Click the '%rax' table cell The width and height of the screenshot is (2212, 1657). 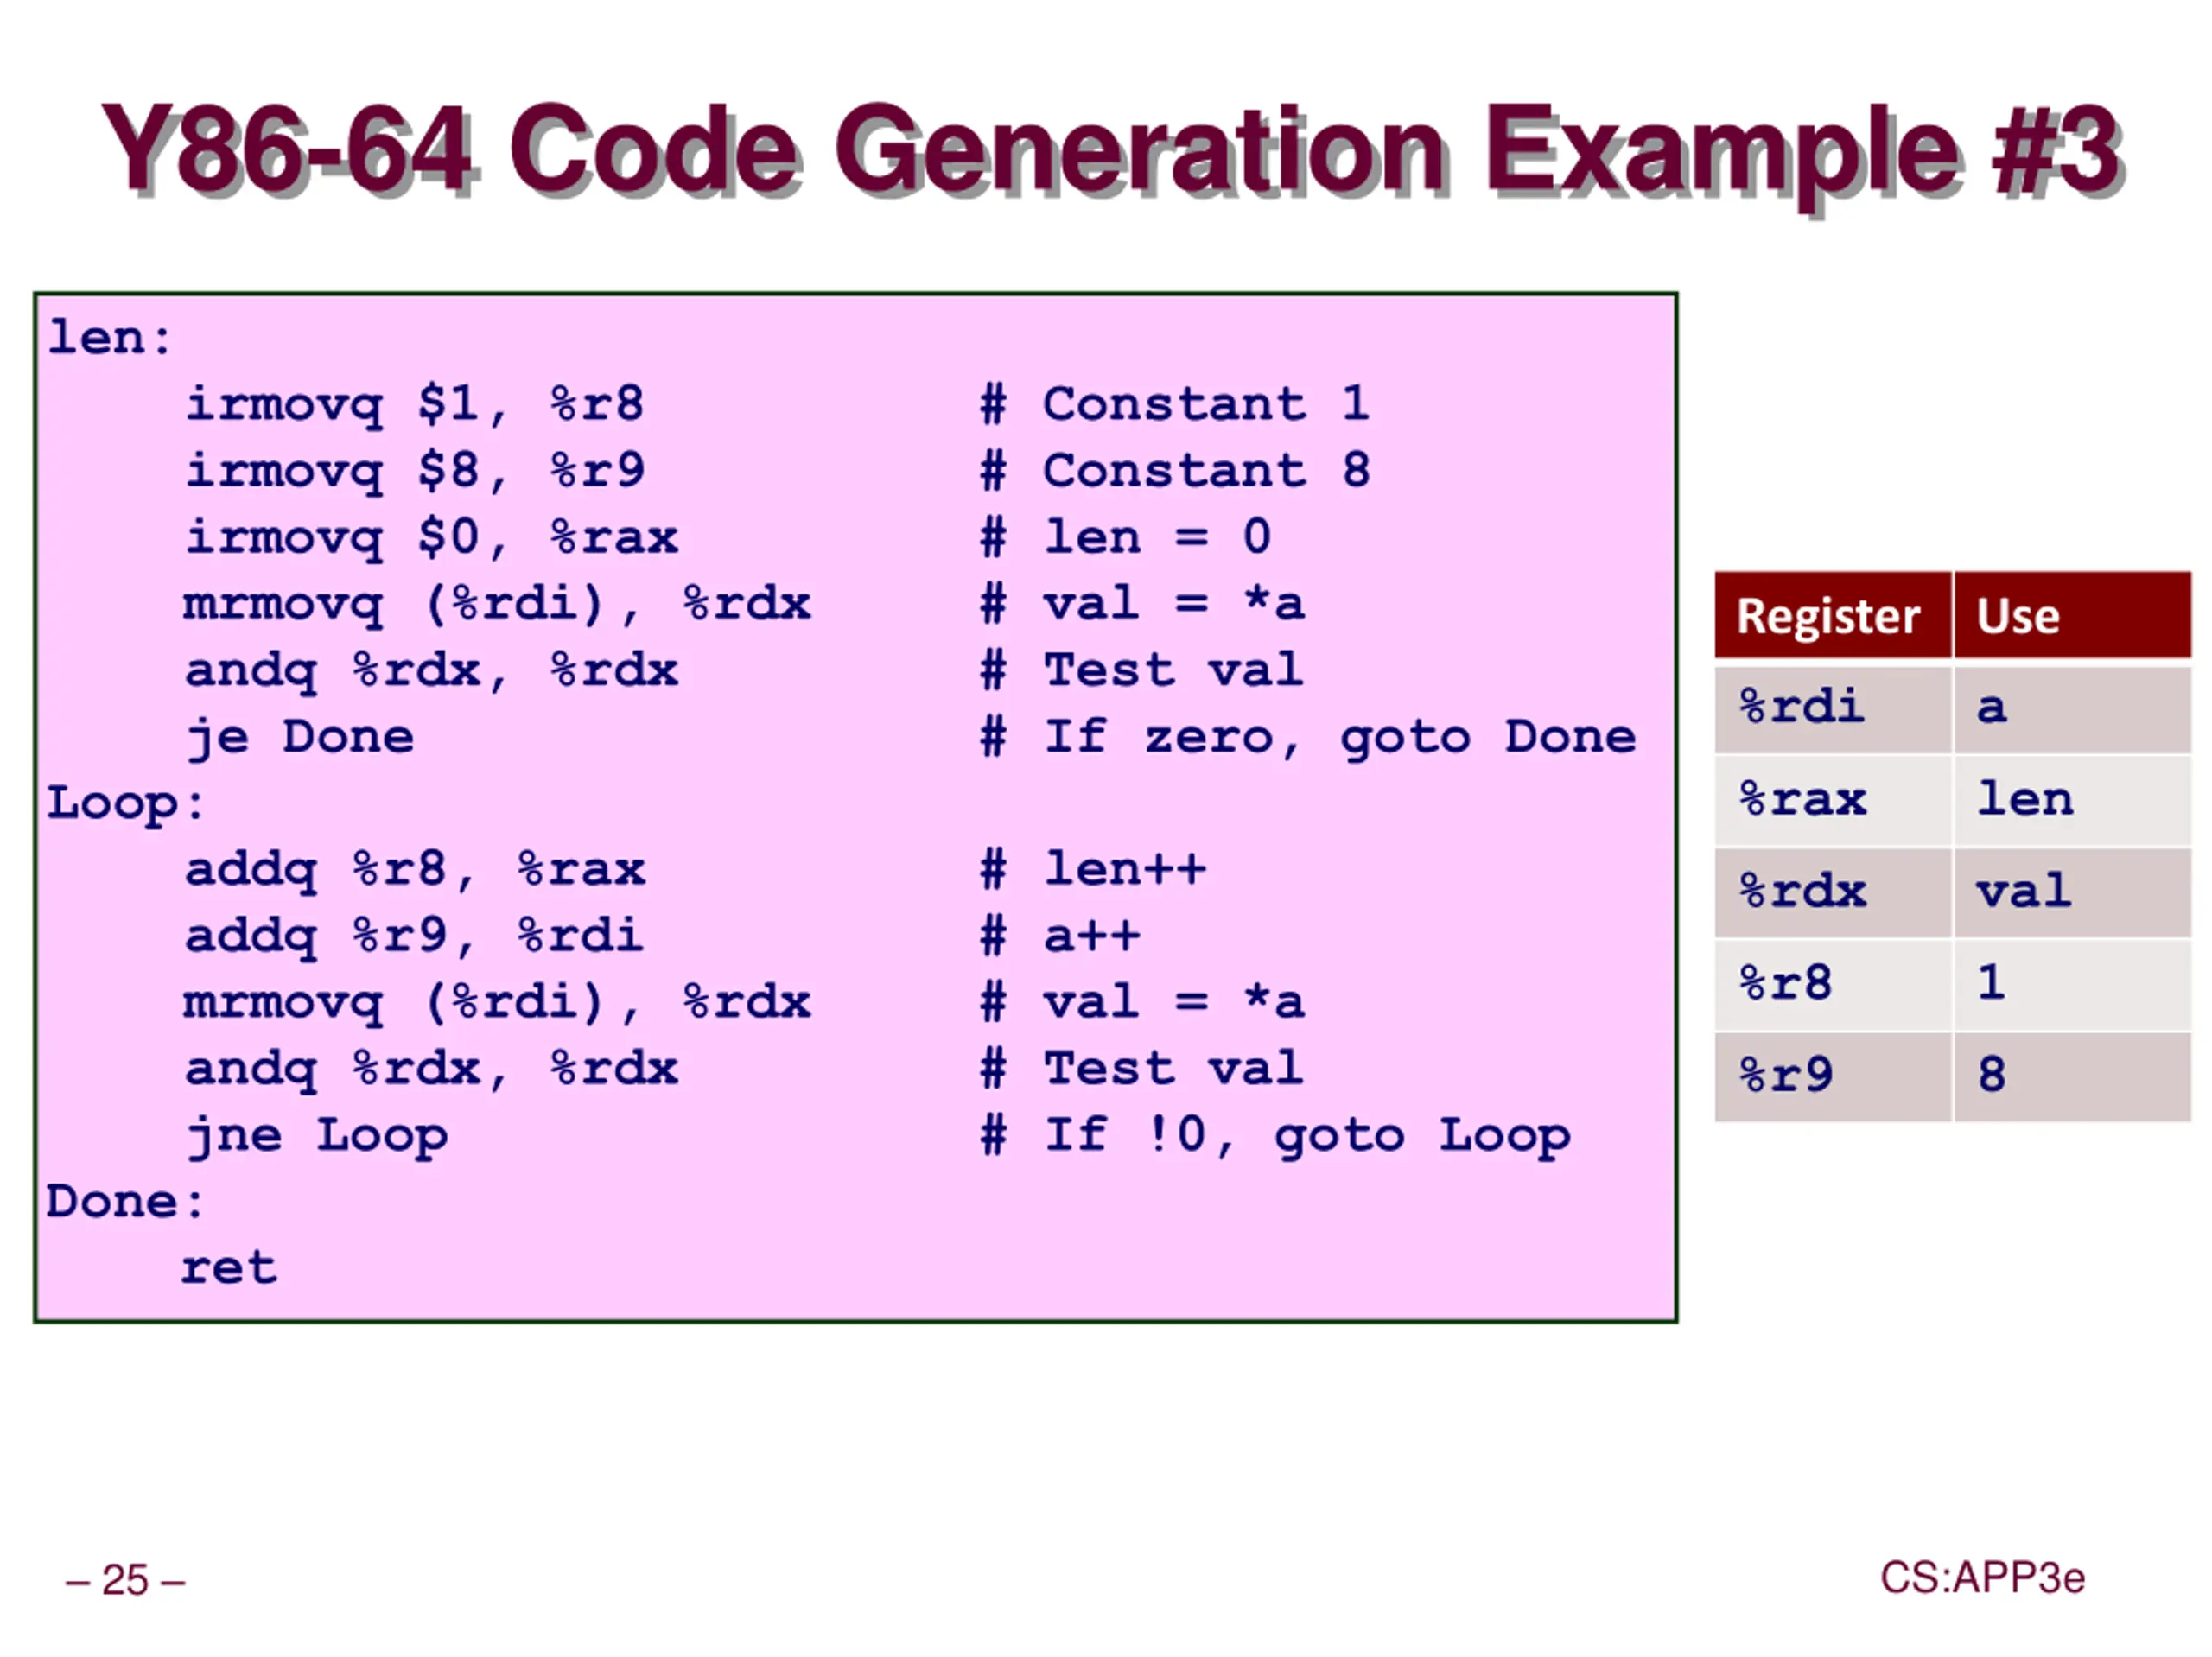click(x=1833, y=800)
